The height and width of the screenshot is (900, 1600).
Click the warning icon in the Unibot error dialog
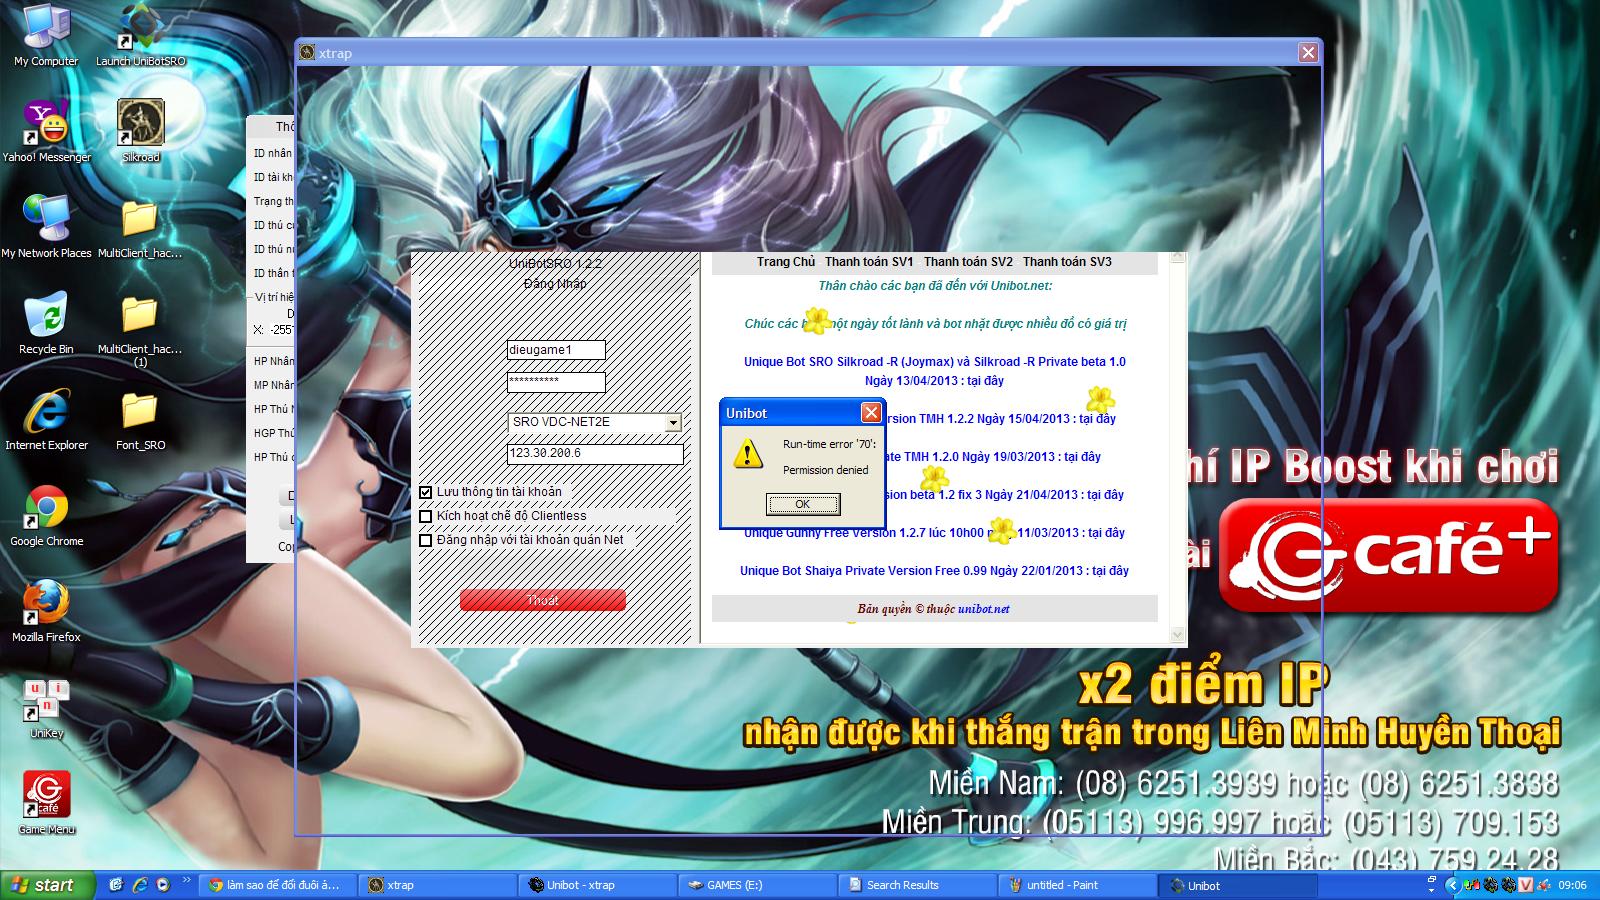tap(747, 455)
